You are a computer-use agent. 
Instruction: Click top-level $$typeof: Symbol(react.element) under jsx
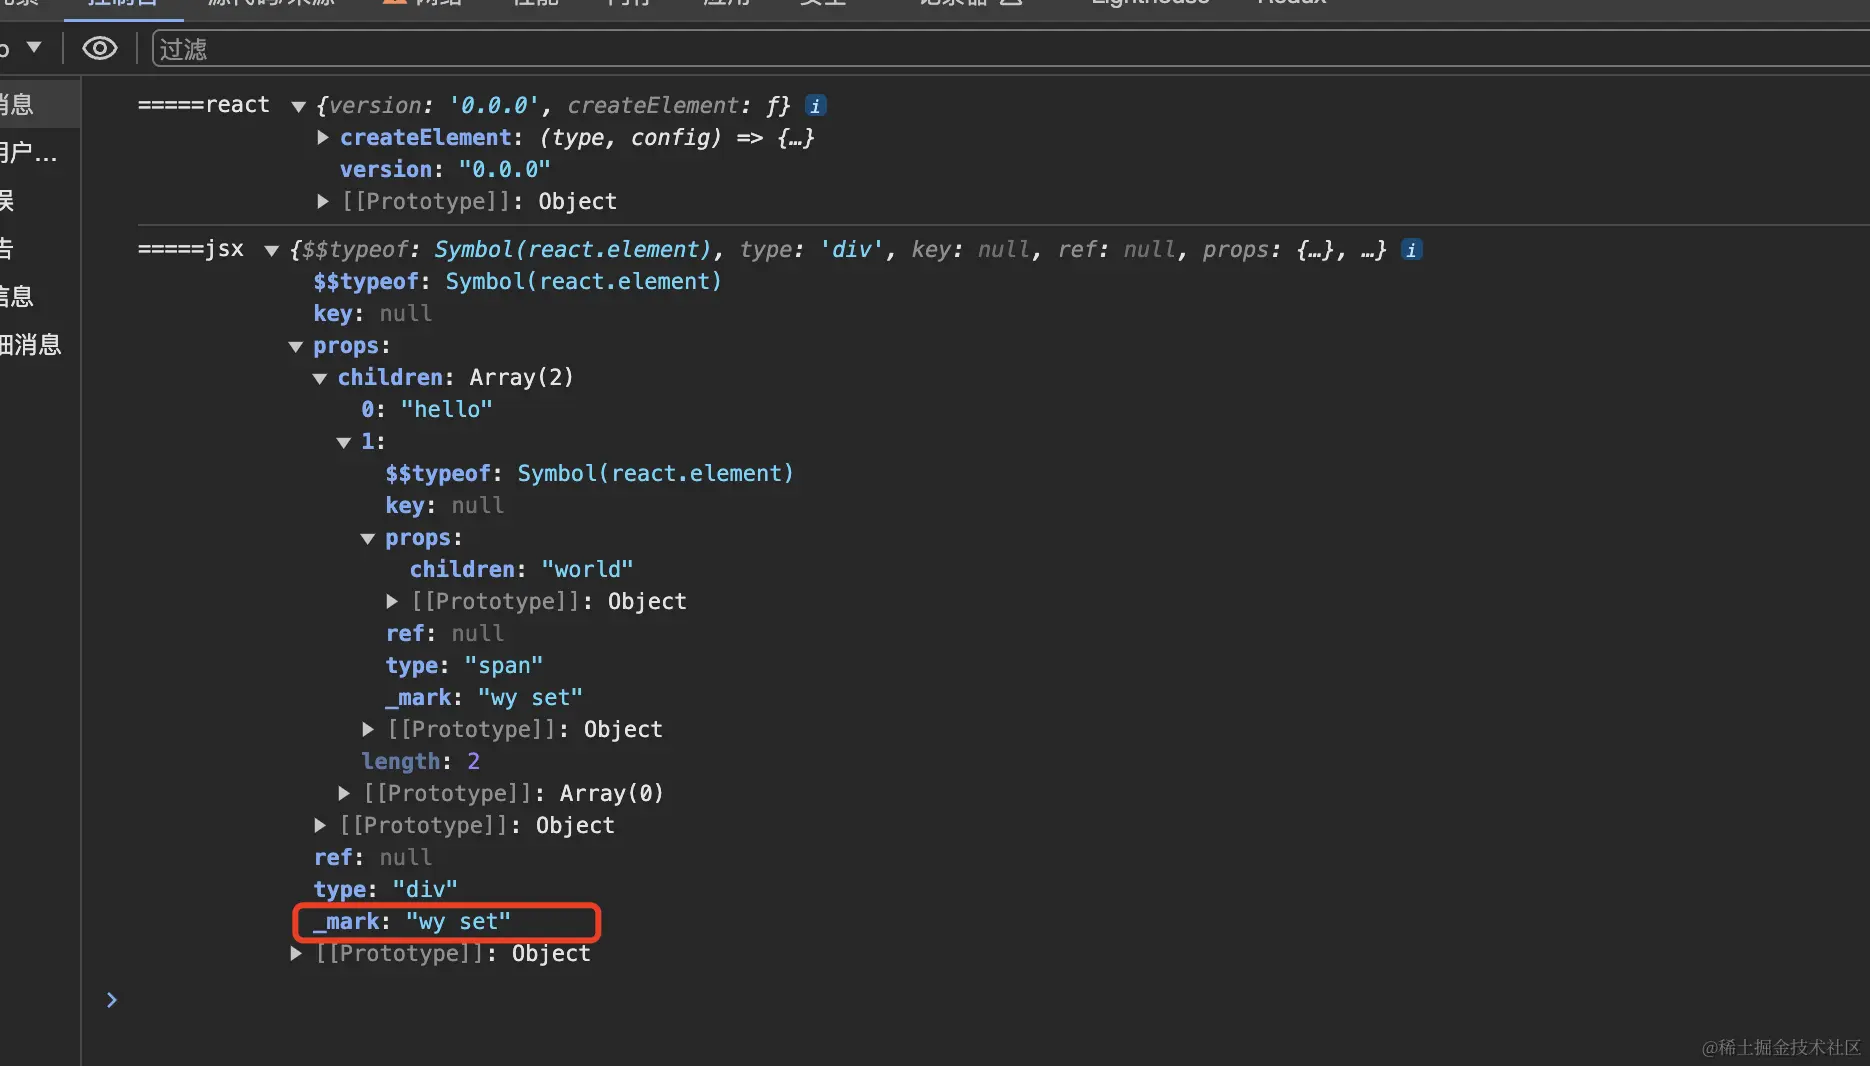click(x=517, y=282)
